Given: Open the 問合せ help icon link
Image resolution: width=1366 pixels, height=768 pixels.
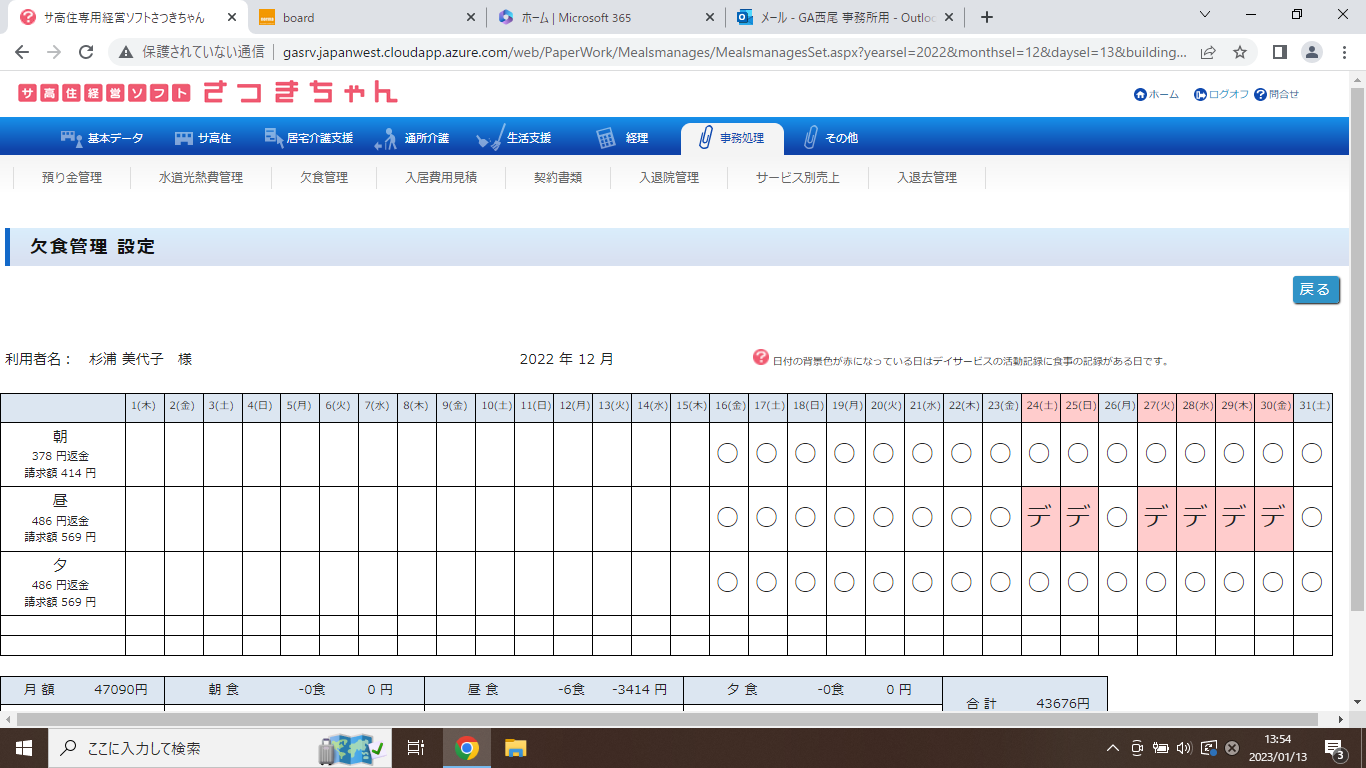Looking at the screenshot, I should point(1260,95).
